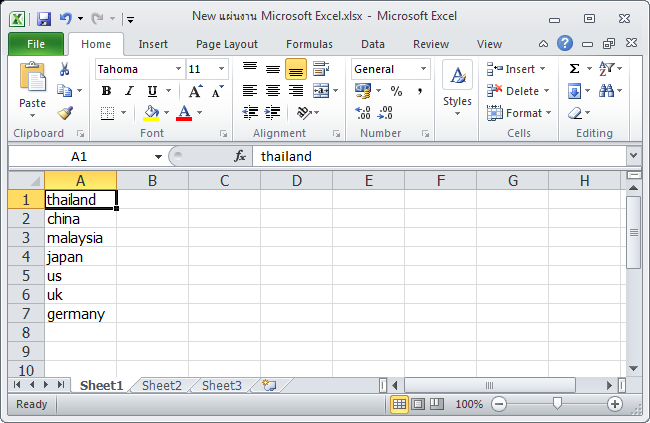This screenshot has height=423, width=650.
Task: Open the Sheet2 worksheet tab
Action: click(x=162, y=385)
